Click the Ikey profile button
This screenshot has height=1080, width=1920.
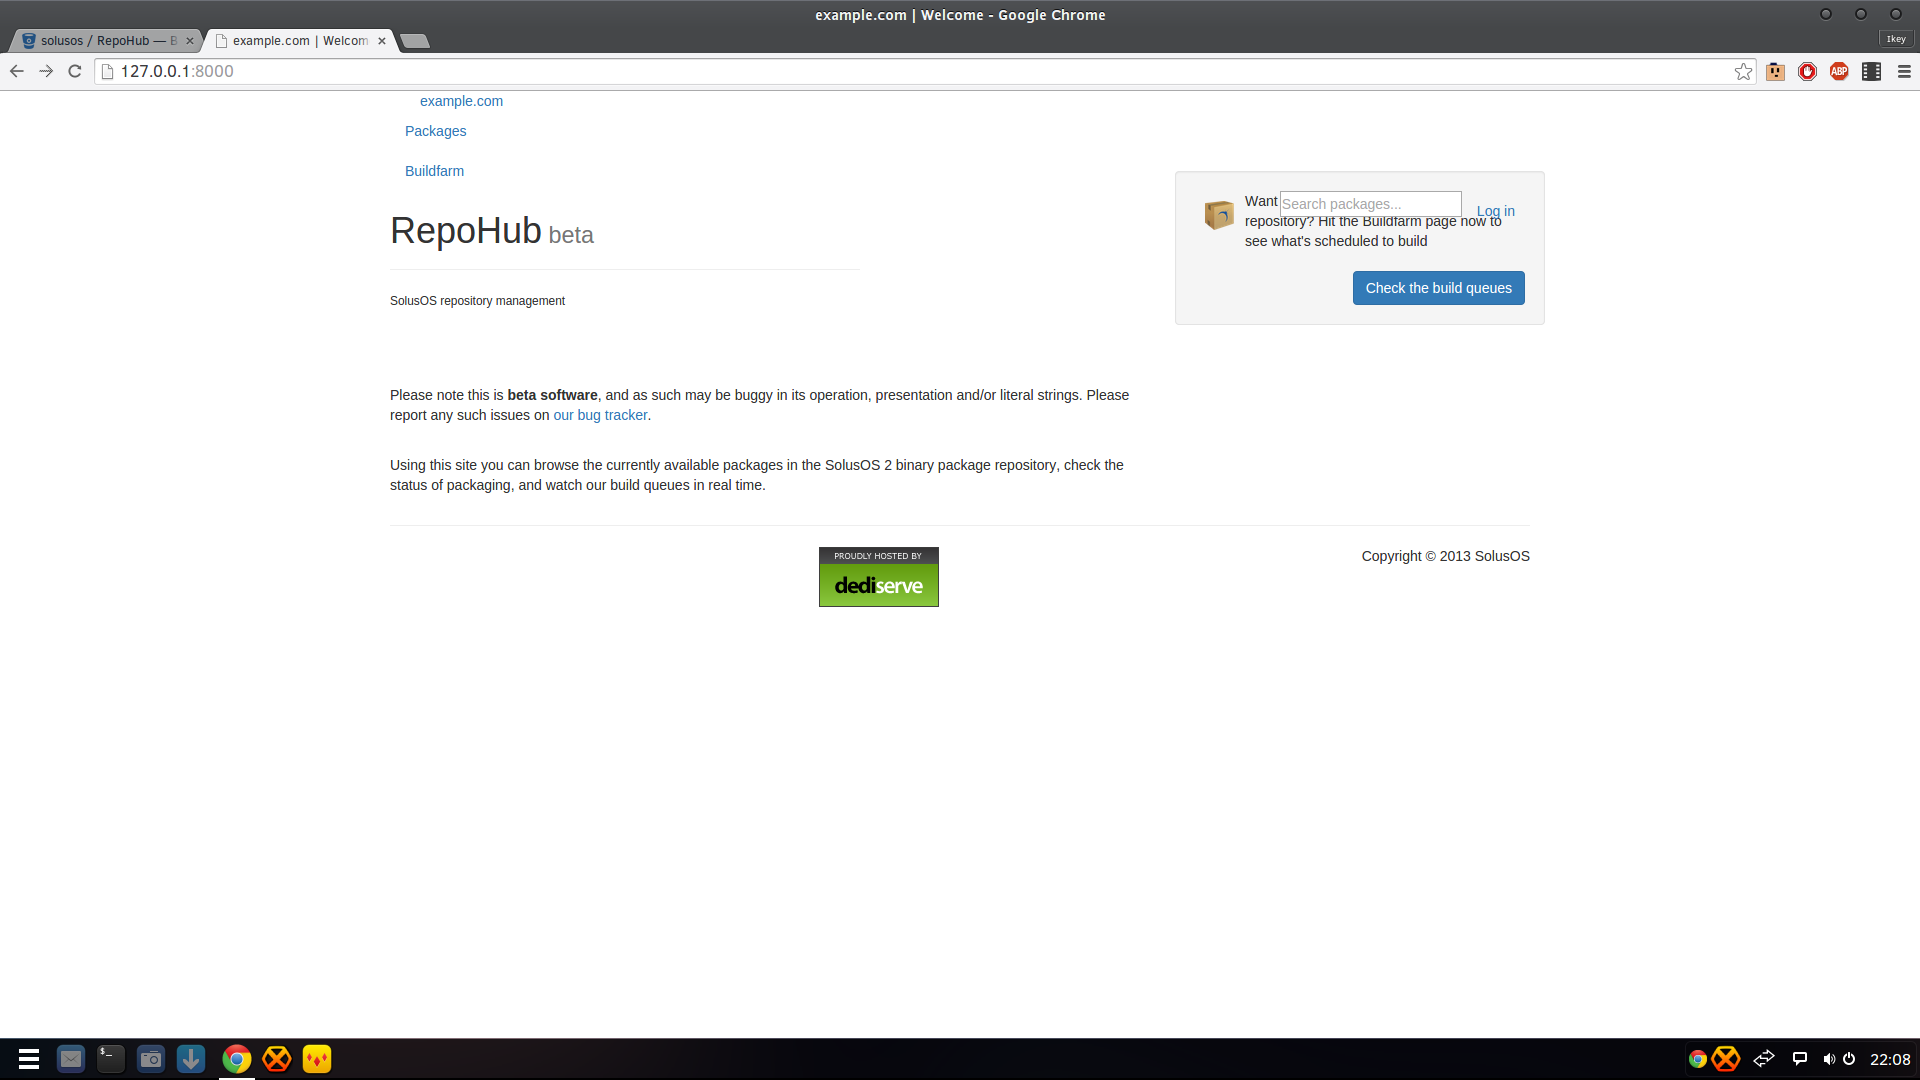tap(1896, 39)
